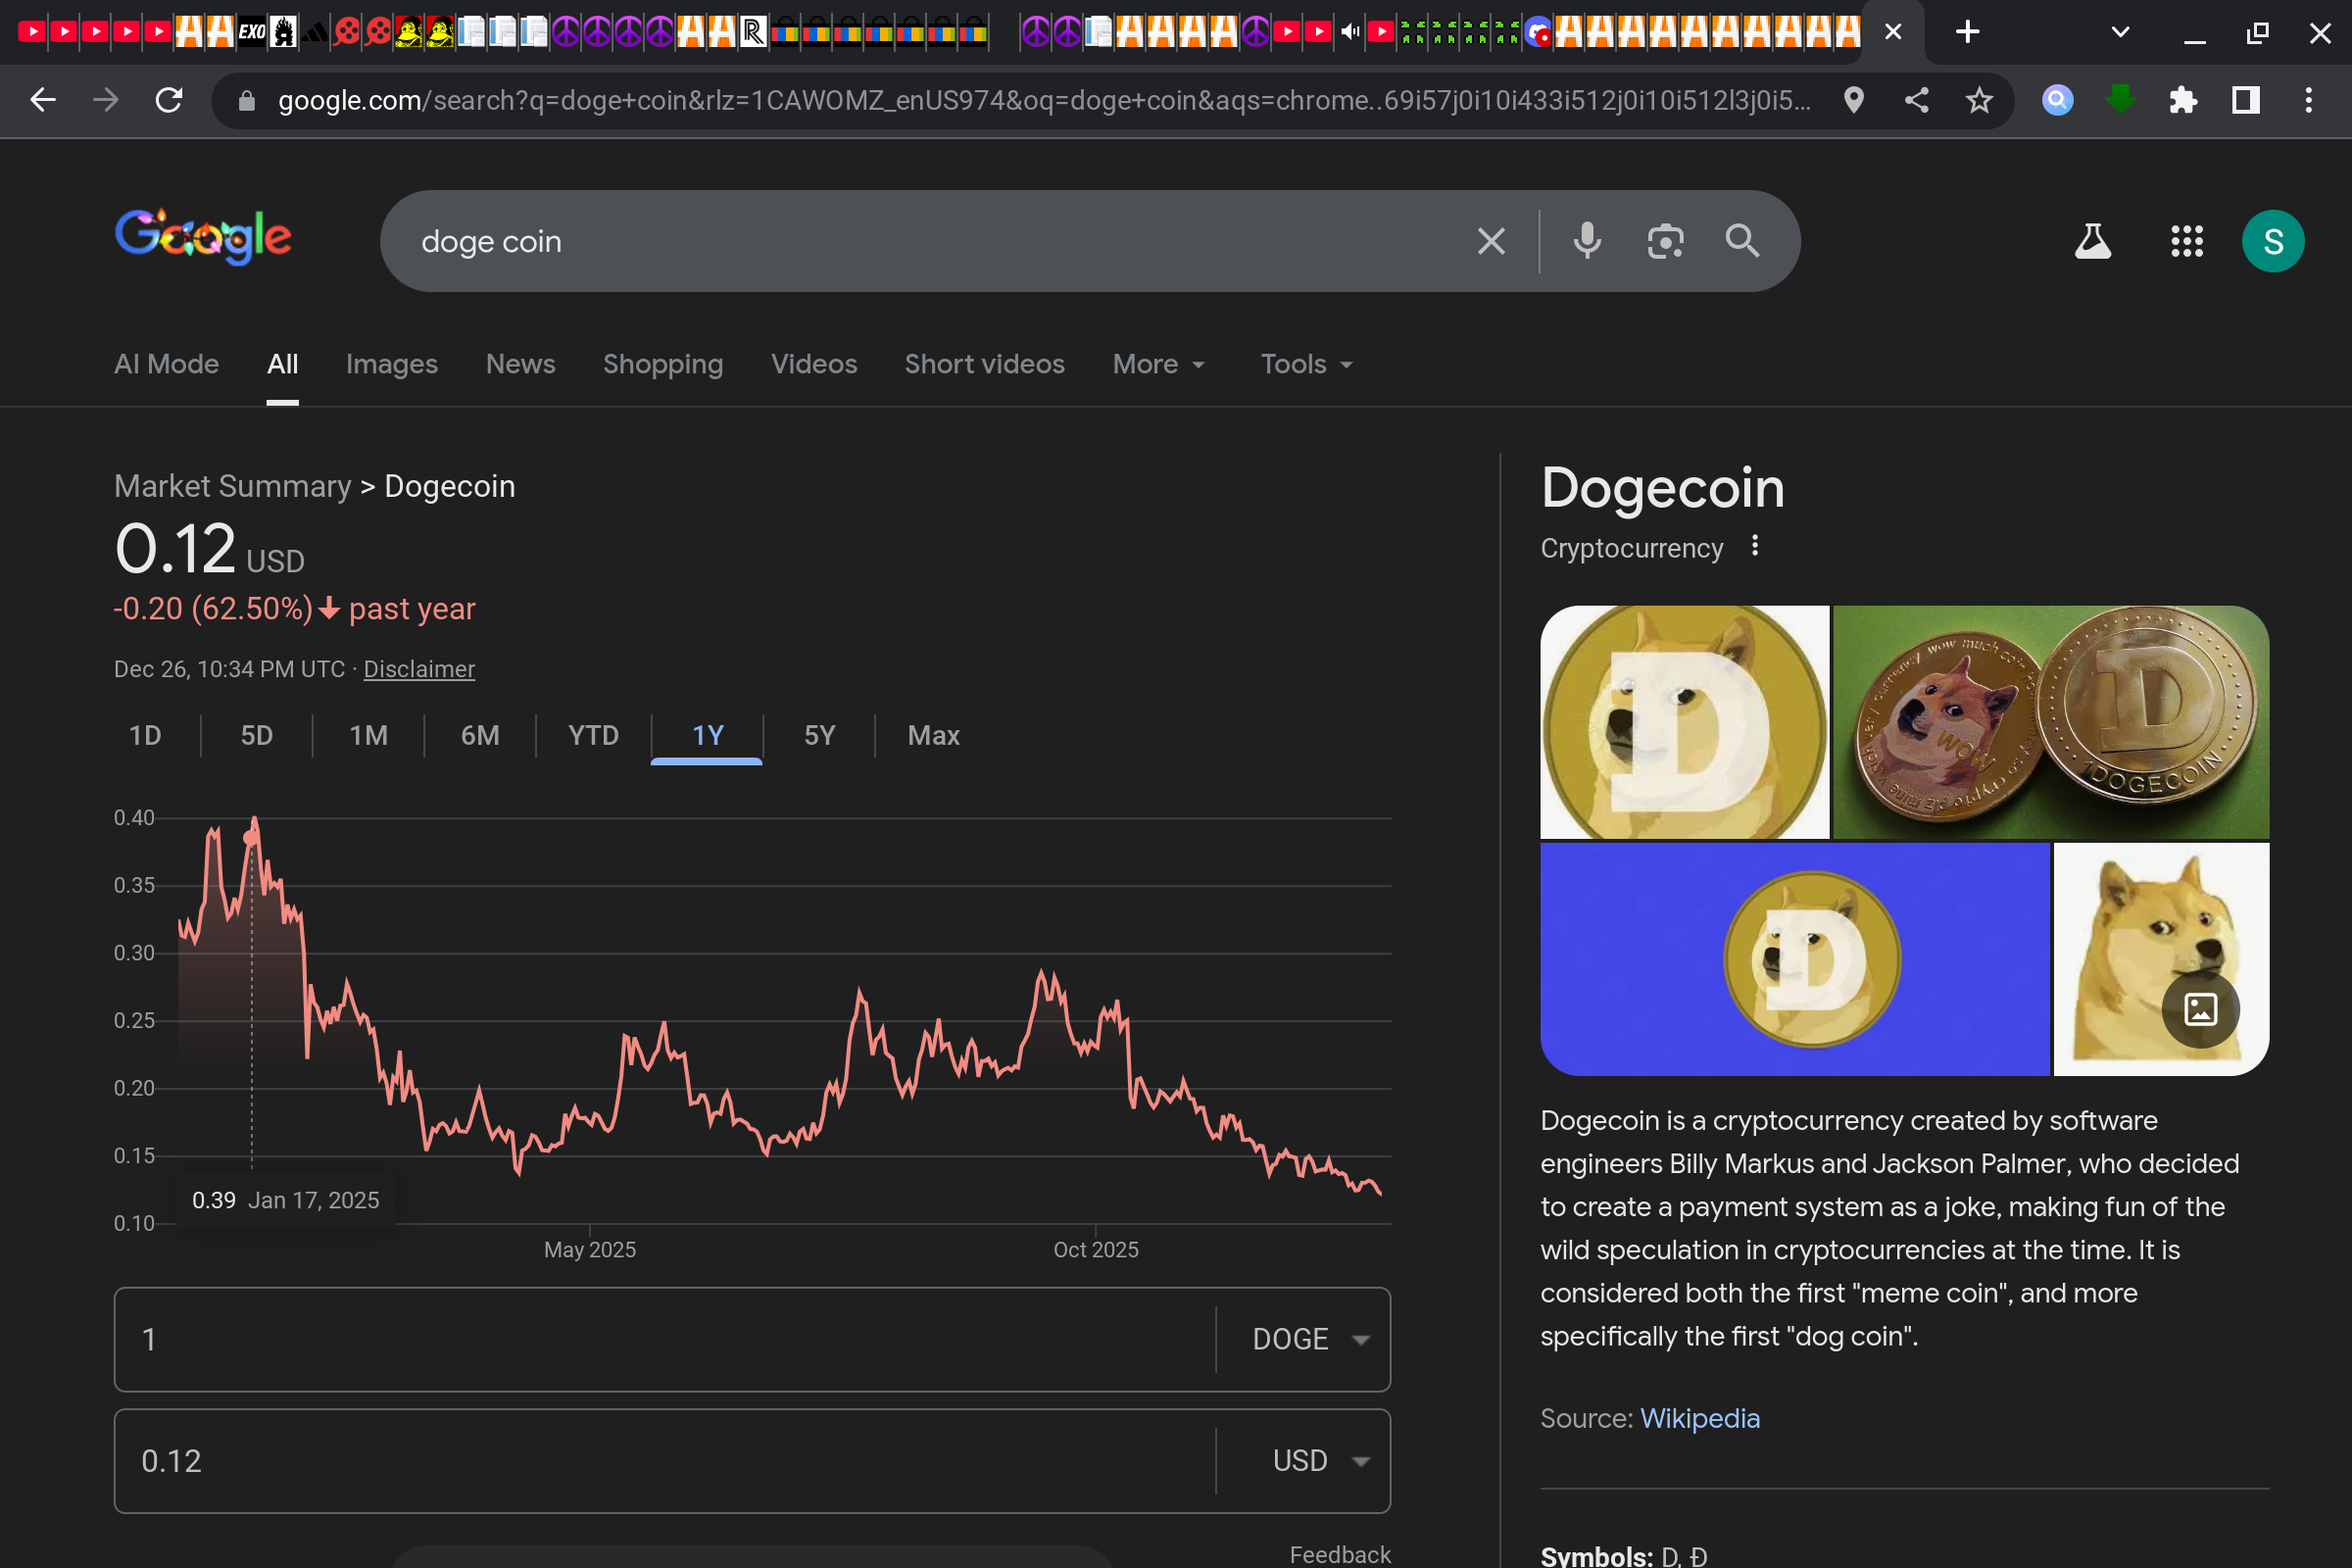Click the Disclaimer link

click(418, 669)
